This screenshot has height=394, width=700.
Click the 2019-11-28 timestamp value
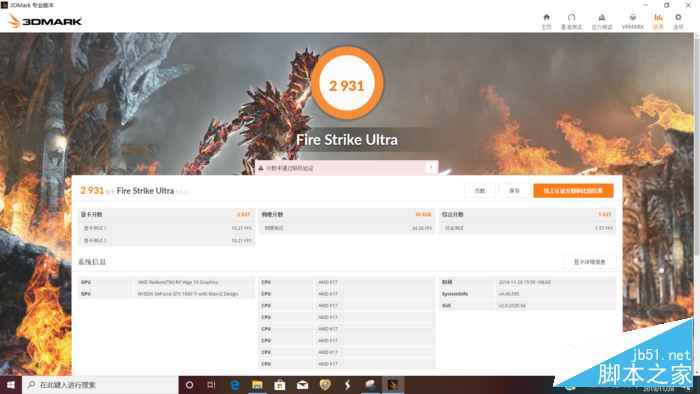[525, 282]
